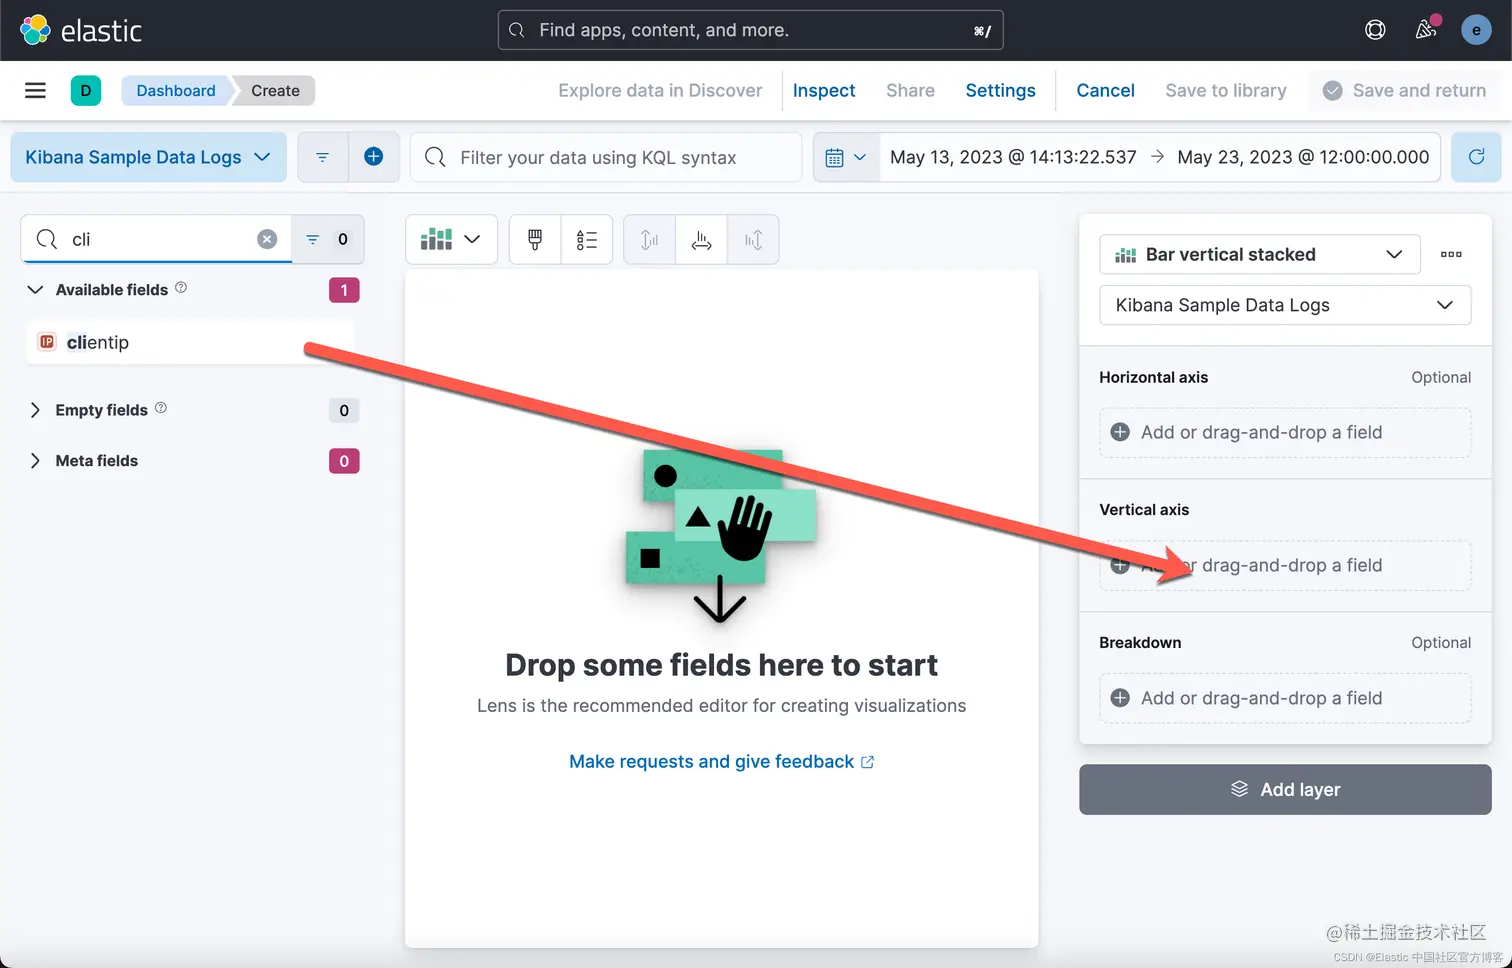1512x968 pixels.
Task: Cancel the visualization editing
Action: [1105, 90]
